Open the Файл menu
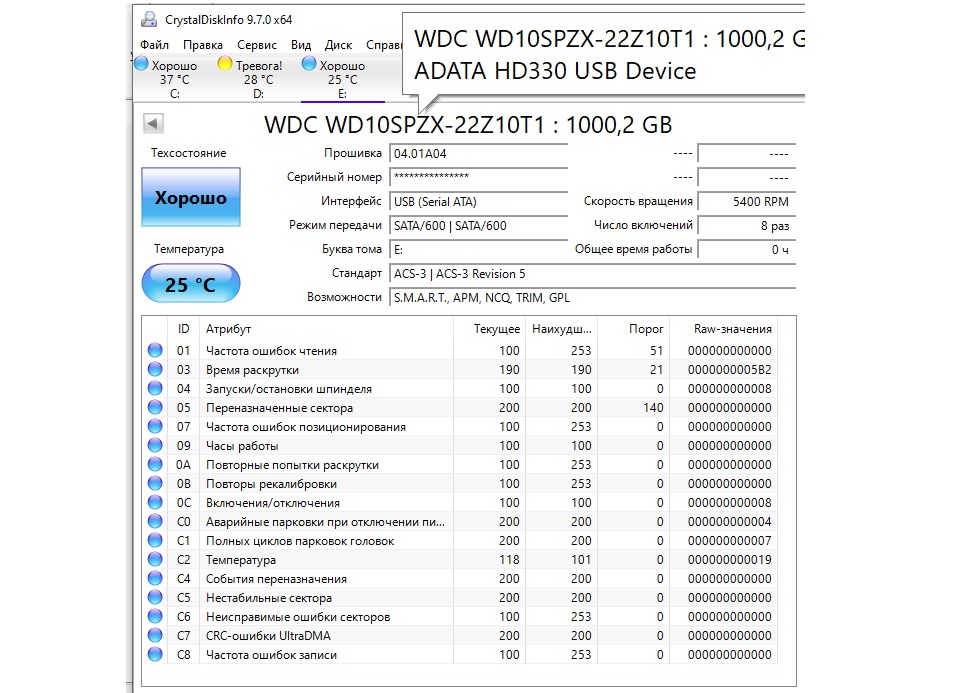 pyautogui.click(x=154, y=45)
